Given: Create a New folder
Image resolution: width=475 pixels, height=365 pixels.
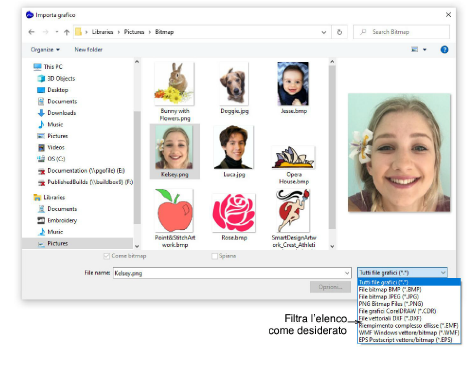Looking at the screenshot, I should click(88, 50).
